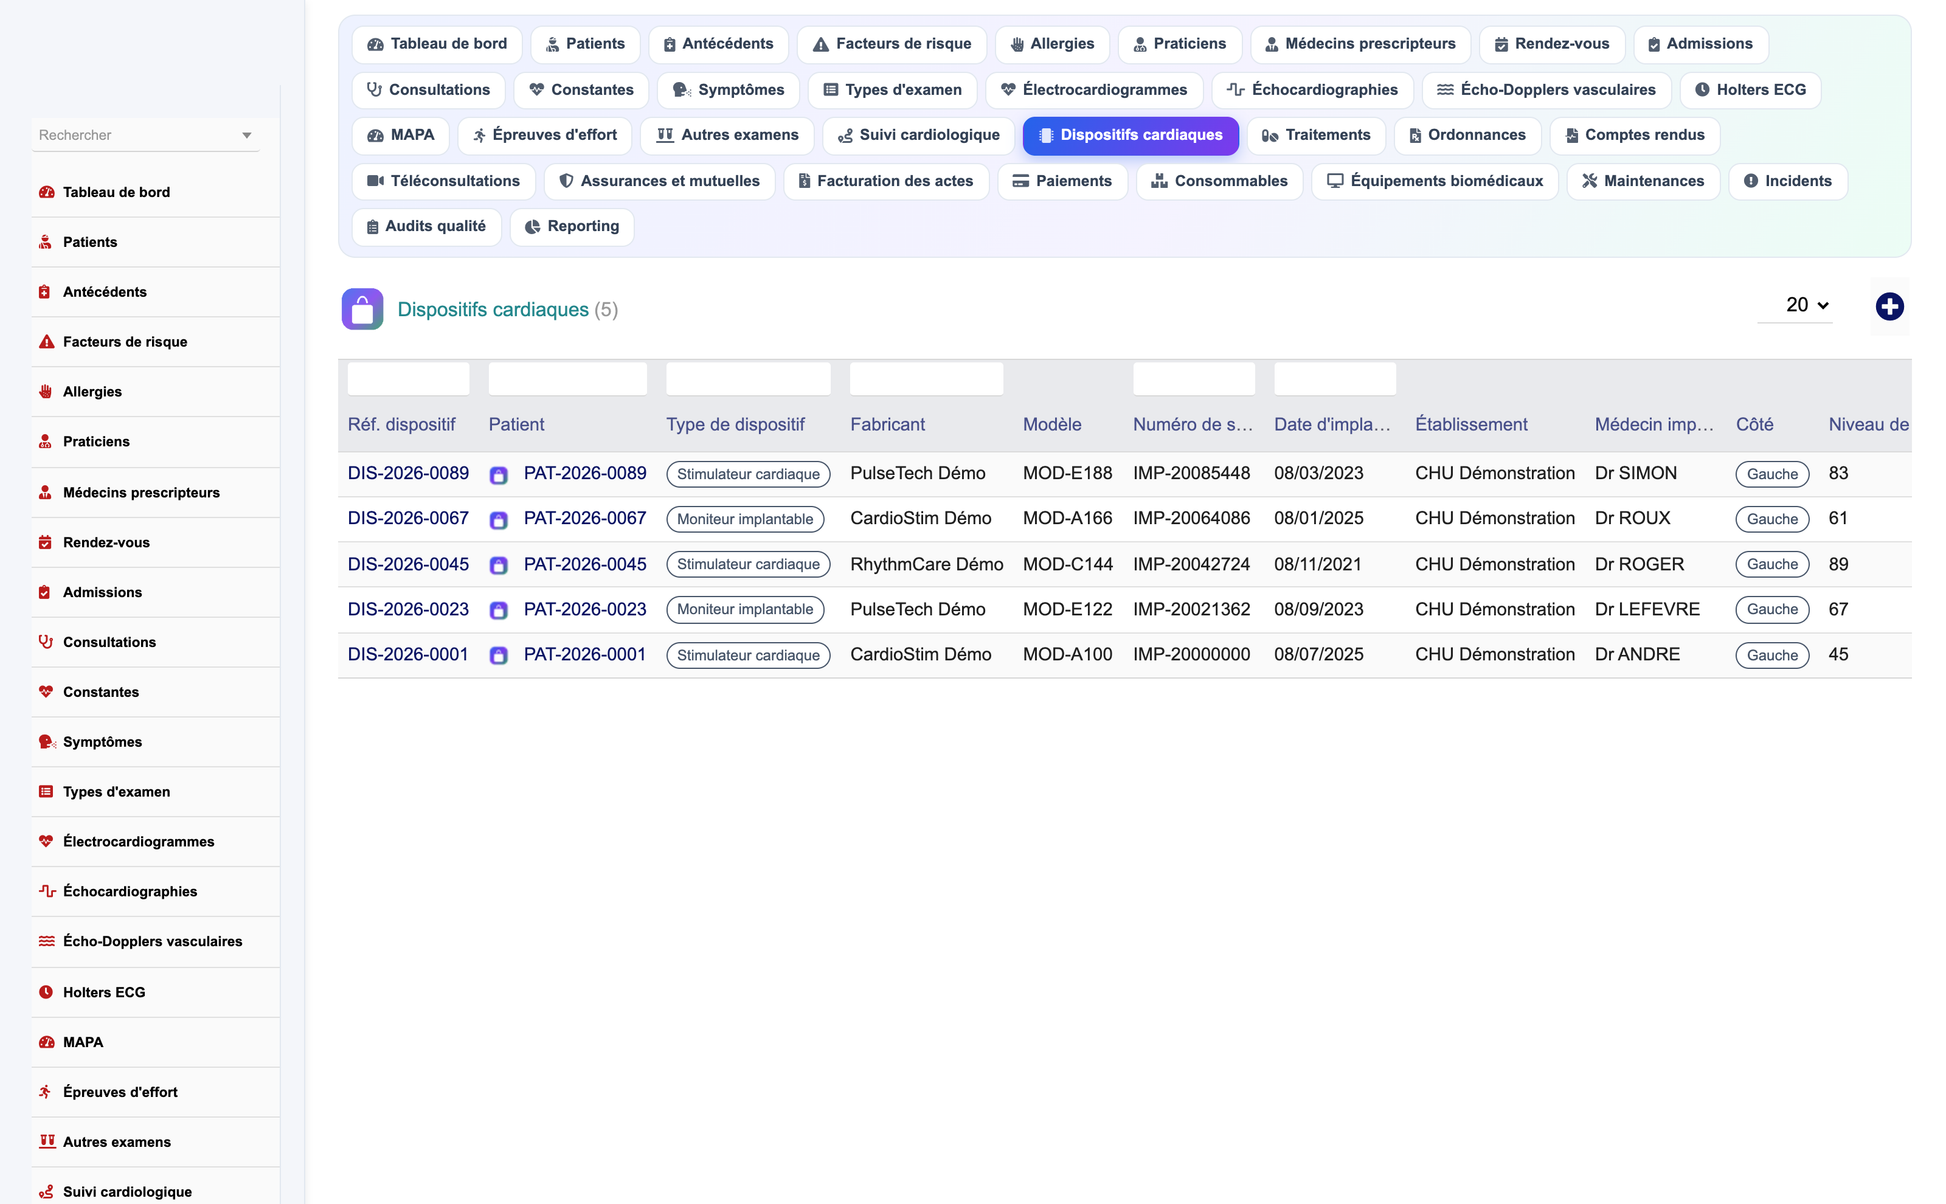
Task: Click the Dr ROGER cell
Action: coord(1639,564)
